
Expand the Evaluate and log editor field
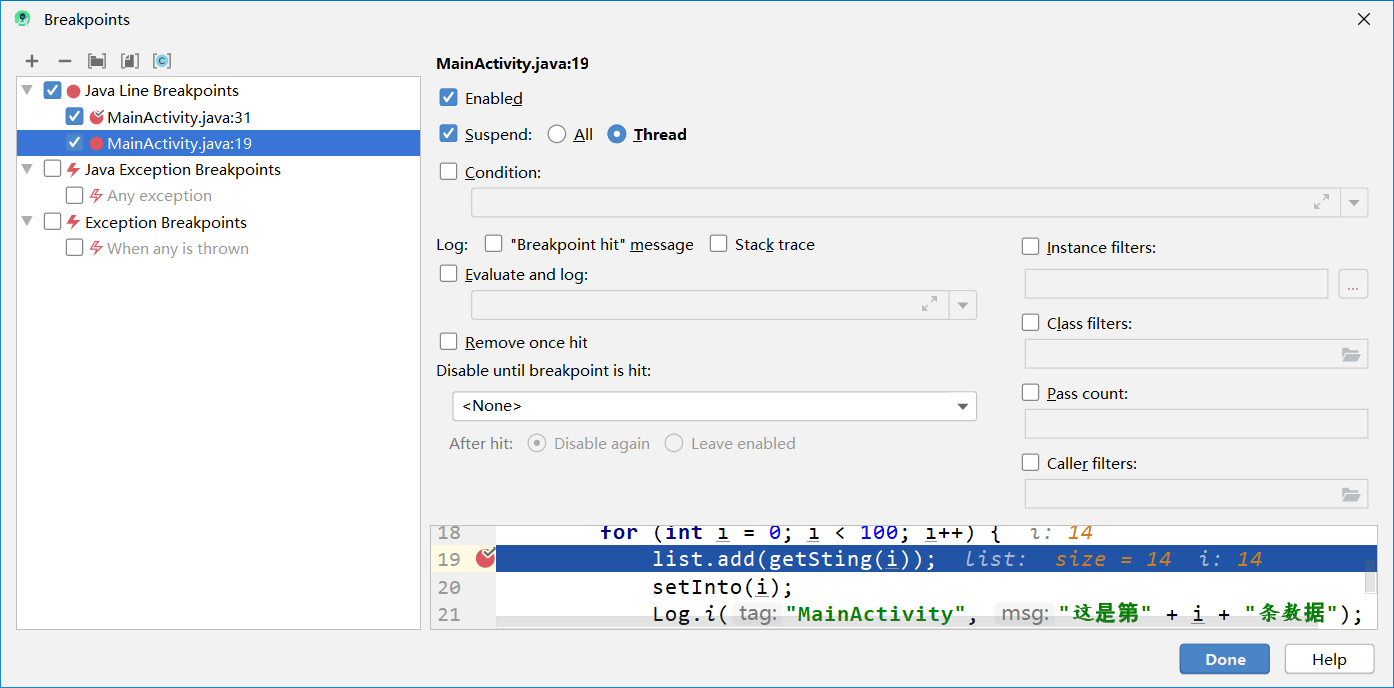click(x=930, y=304)
